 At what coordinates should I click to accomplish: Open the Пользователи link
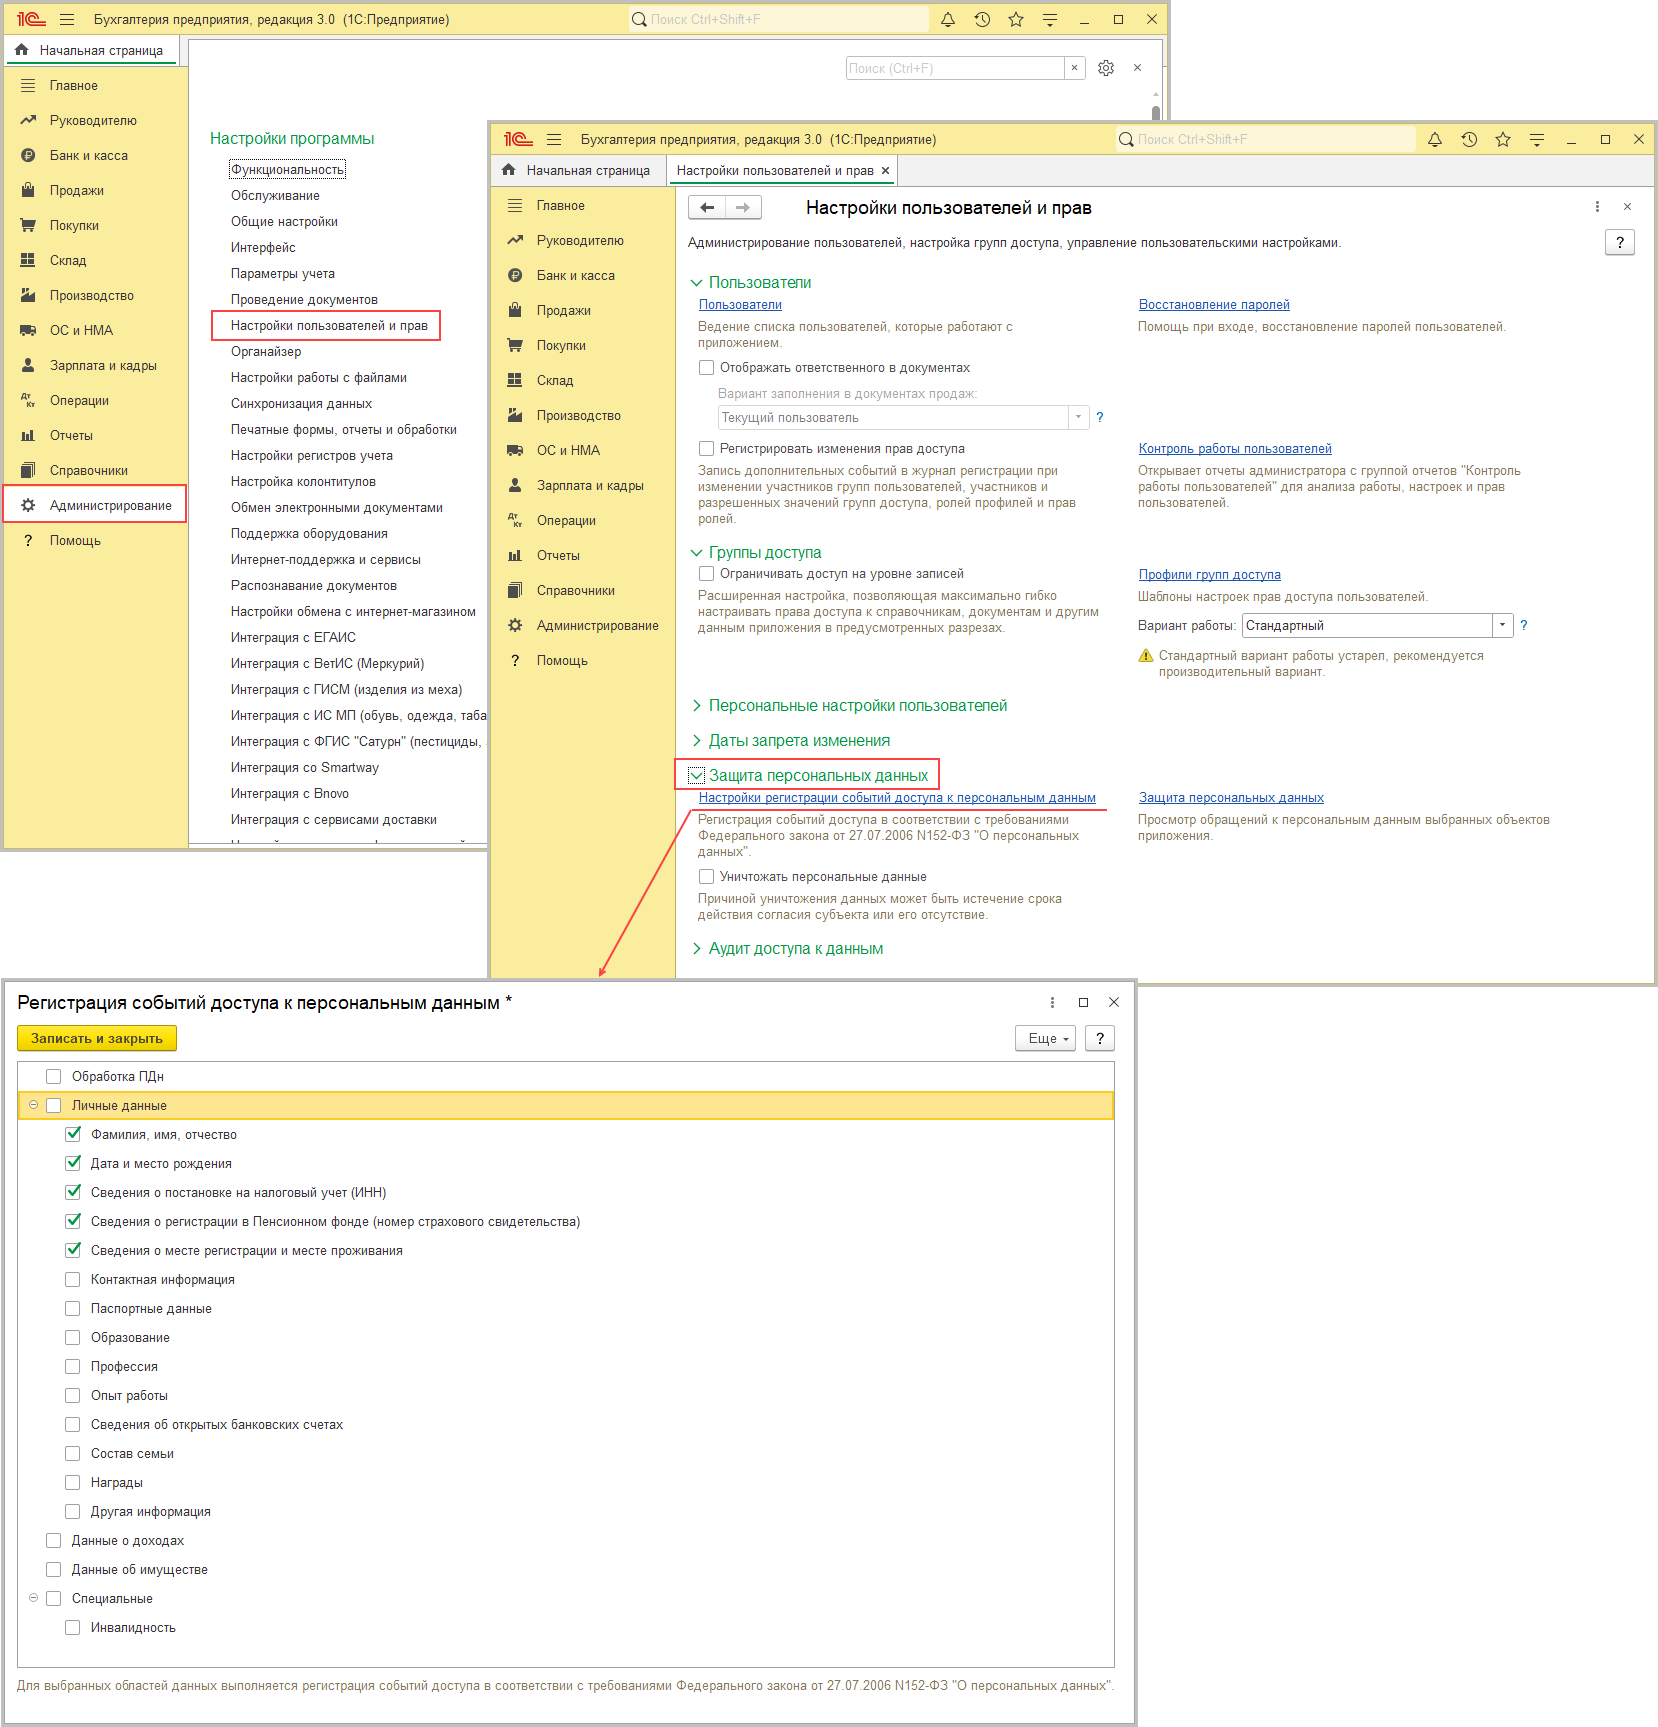tap(740, 305)
